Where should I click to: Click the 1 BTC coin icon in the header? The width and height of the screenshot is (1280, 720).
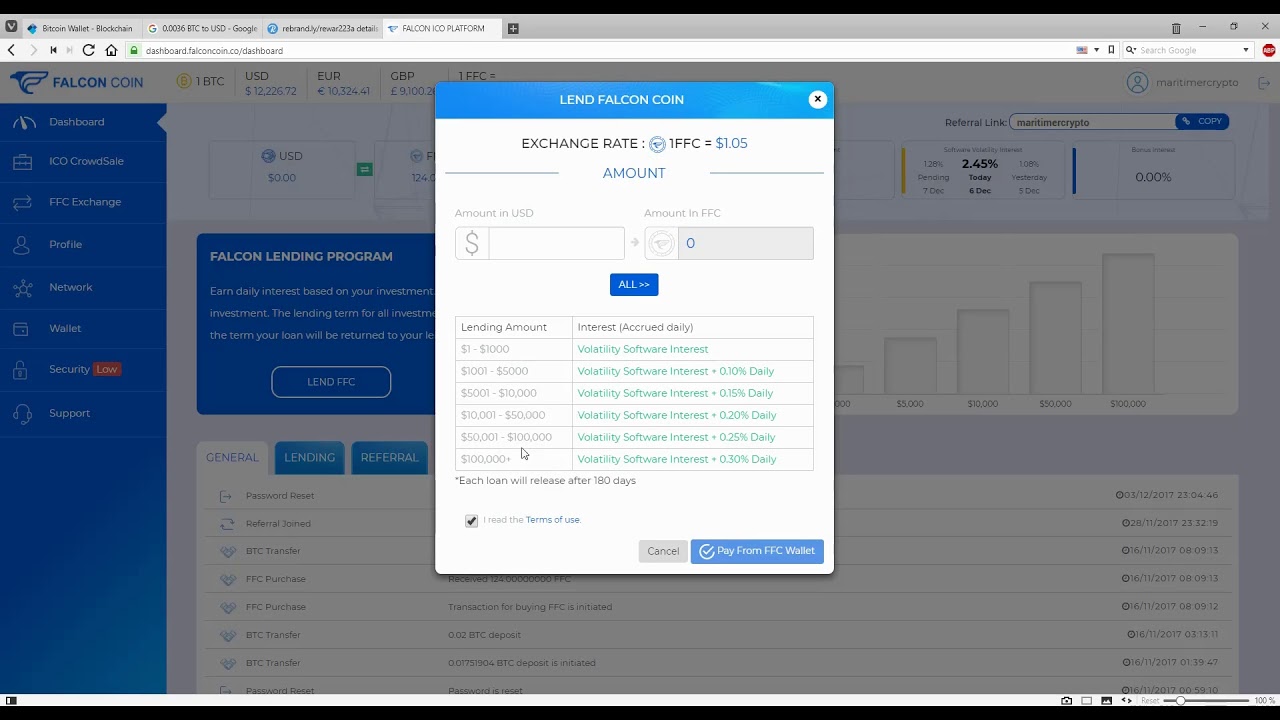[x=184, y=81]
